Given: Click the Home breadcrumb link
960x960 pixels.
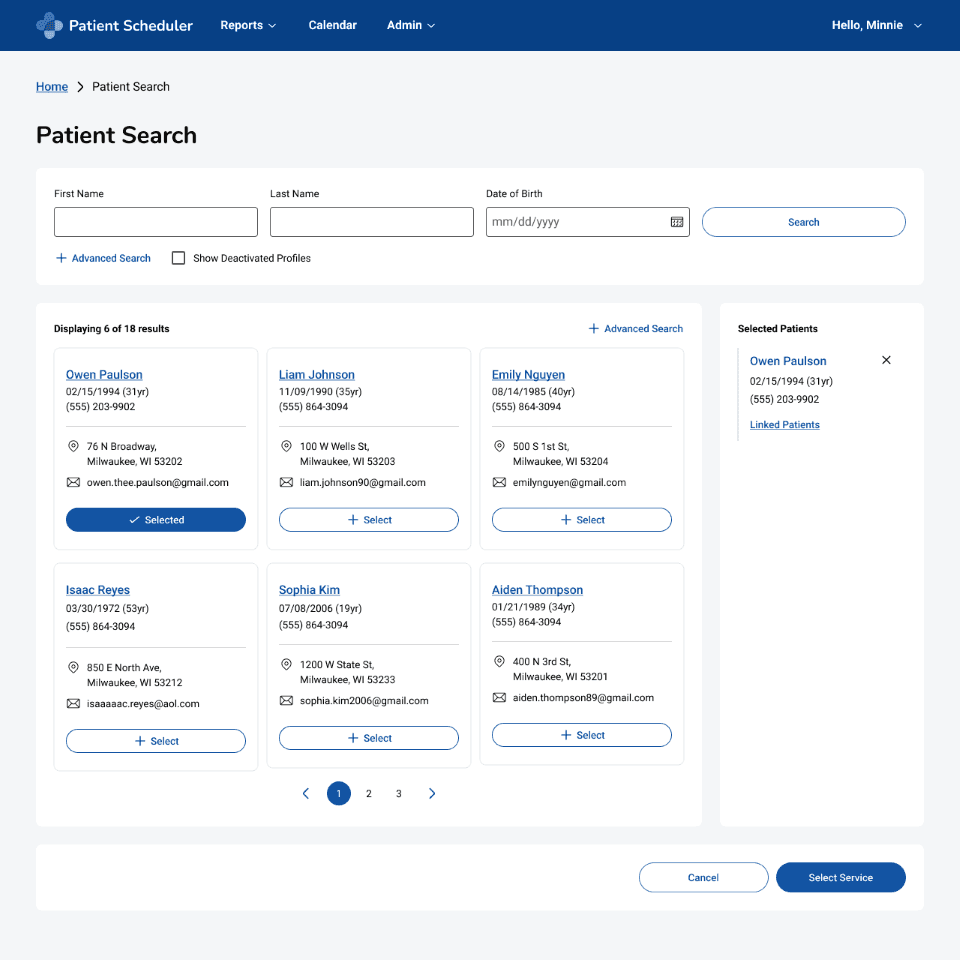Looking at the screenshot, I should (52, 87).
